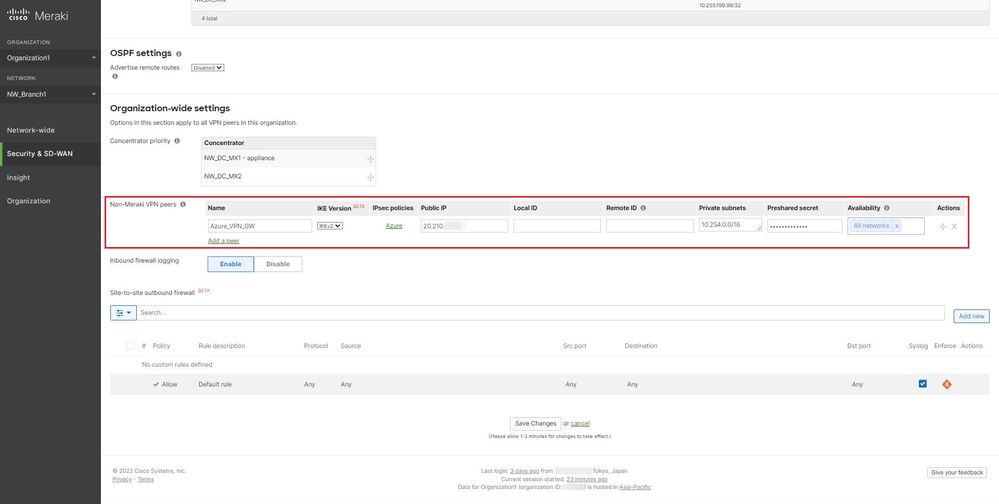Delete the Azure_VPN_GW peer row

point(954,227)
